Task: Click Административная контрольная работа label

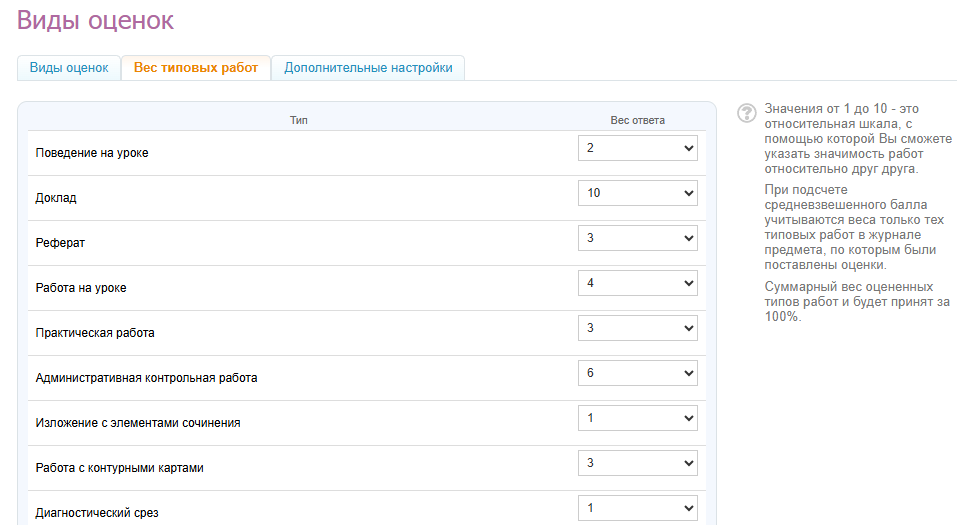Action: 146,378
